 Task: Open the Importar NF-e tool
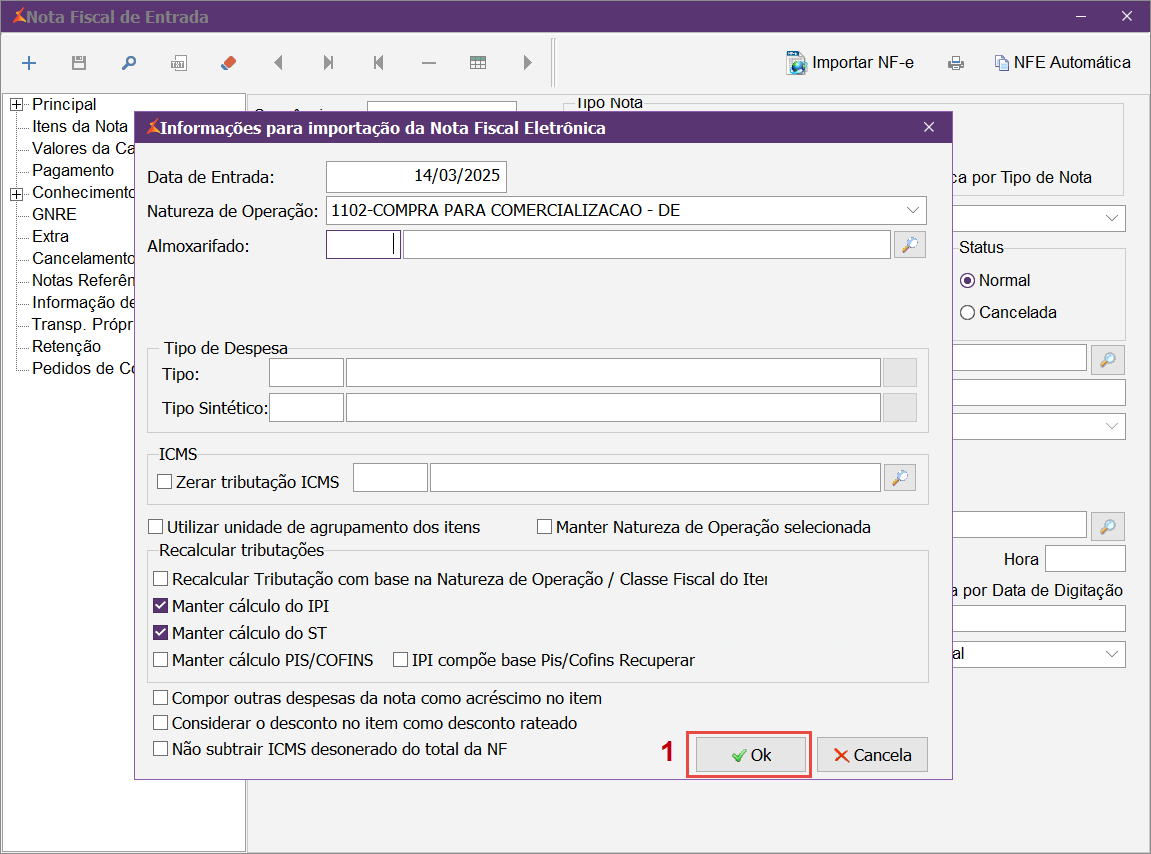click(x=850, y=63)
